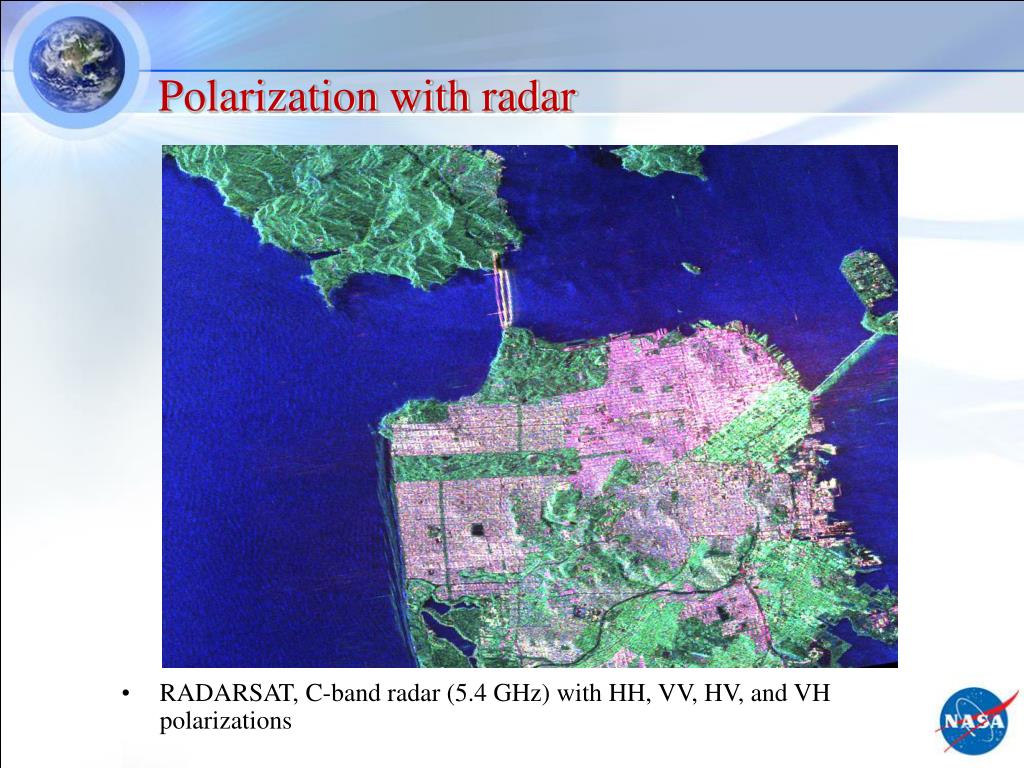Click the San Francisco radar image

pos(530,406)
